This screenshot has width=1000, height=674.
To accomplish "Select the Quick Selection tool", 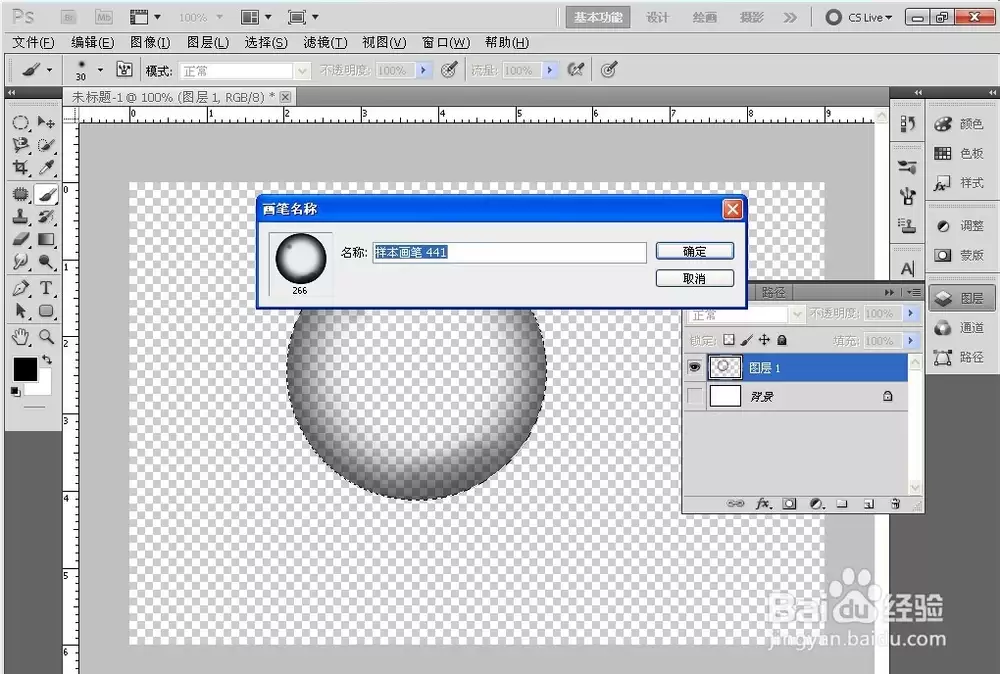I will coord(46,145).
